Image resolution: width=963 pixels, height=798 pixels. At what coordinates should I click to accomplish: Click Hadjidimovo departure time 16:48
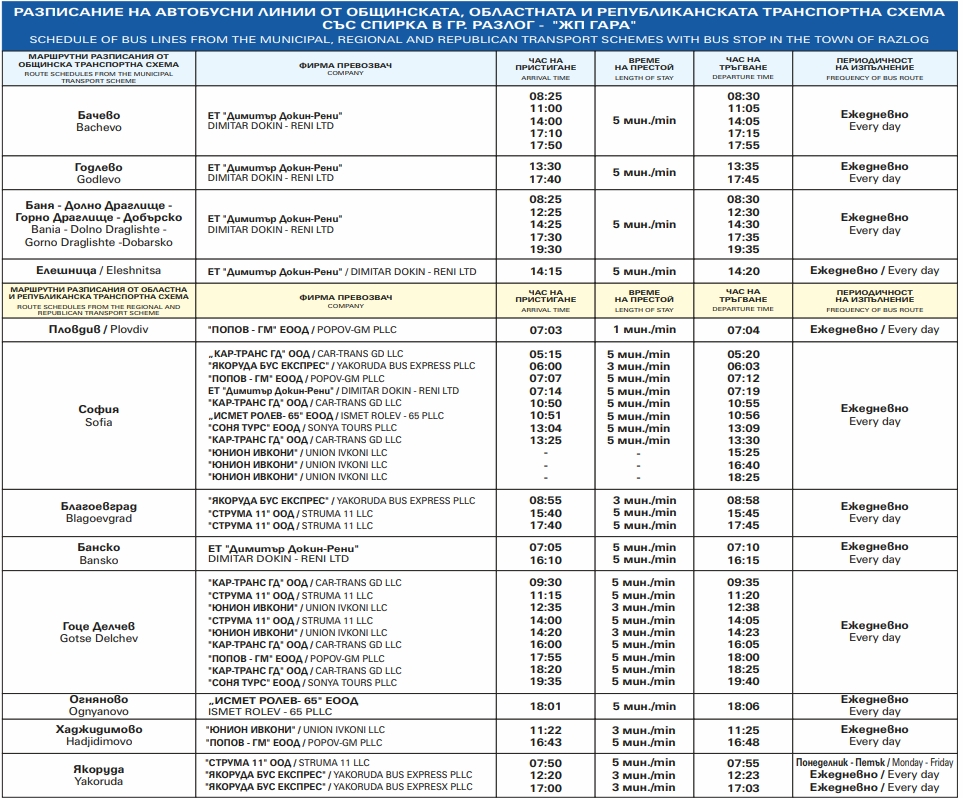[x=743, y=743]
